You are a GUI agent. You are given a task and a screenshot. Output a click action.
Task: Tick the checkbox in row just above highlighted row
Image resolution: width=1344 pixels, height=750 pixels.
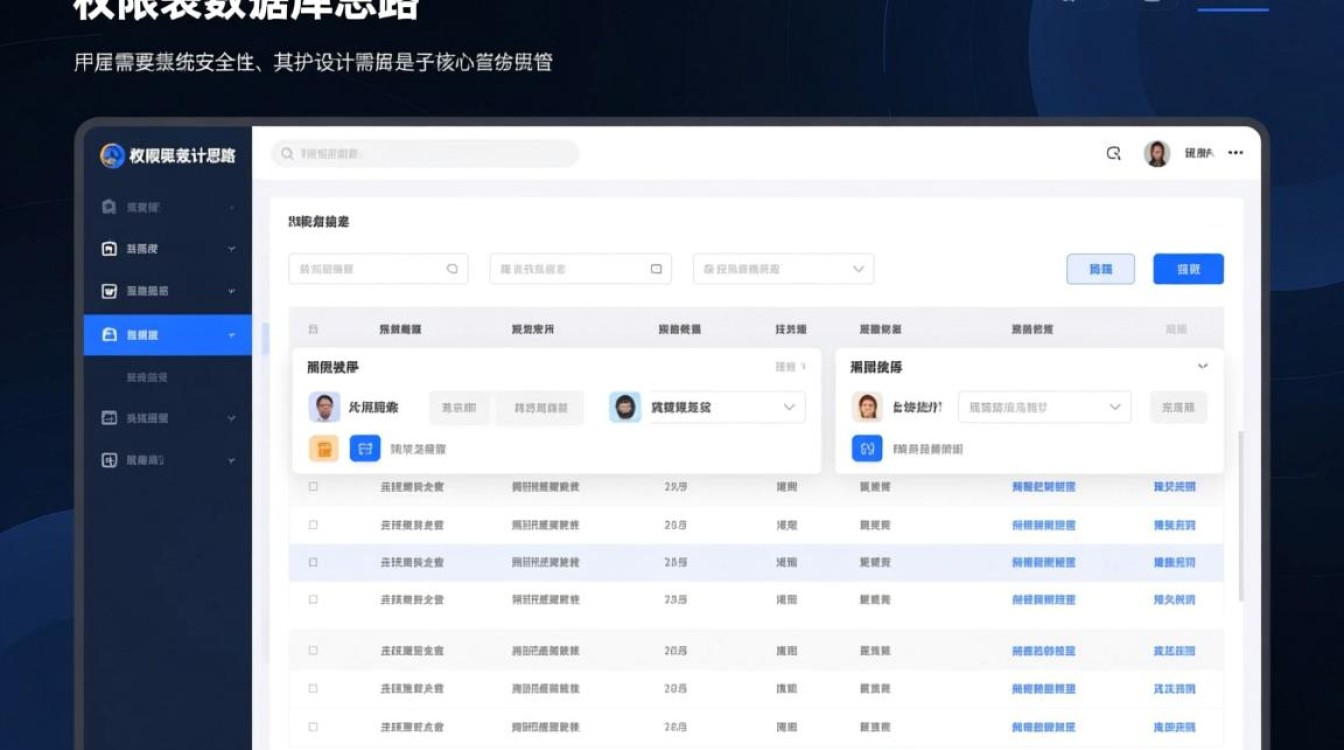[x=313, y=525]
